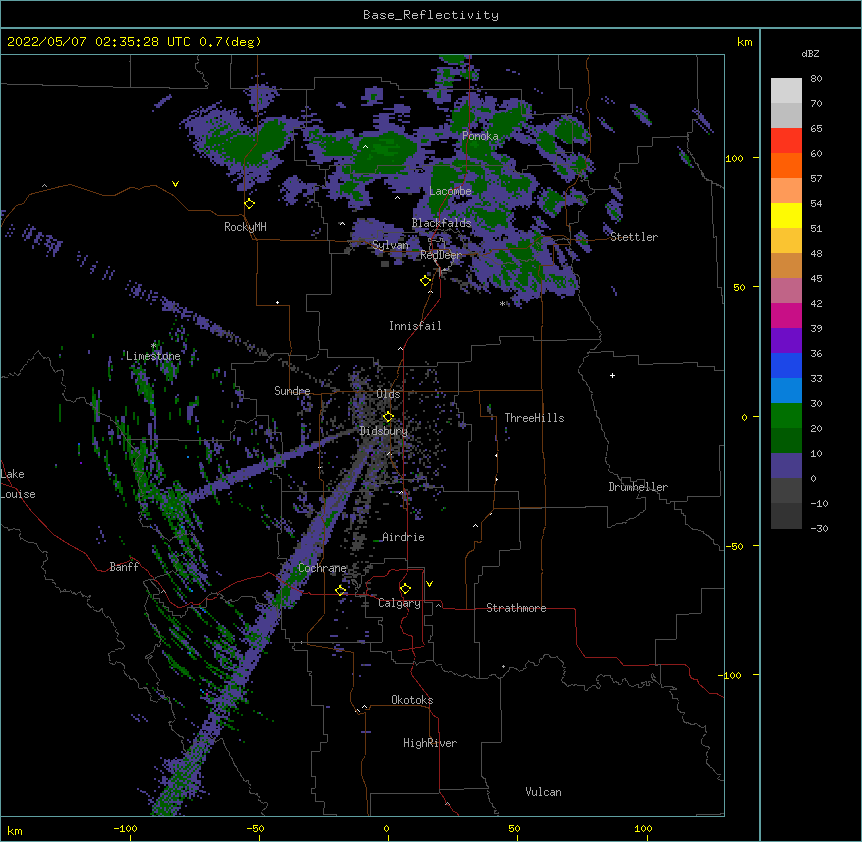Click the yellow diamond marker below Olds
862x842 pixels.
pyautogui.click(x=388, y=417)
